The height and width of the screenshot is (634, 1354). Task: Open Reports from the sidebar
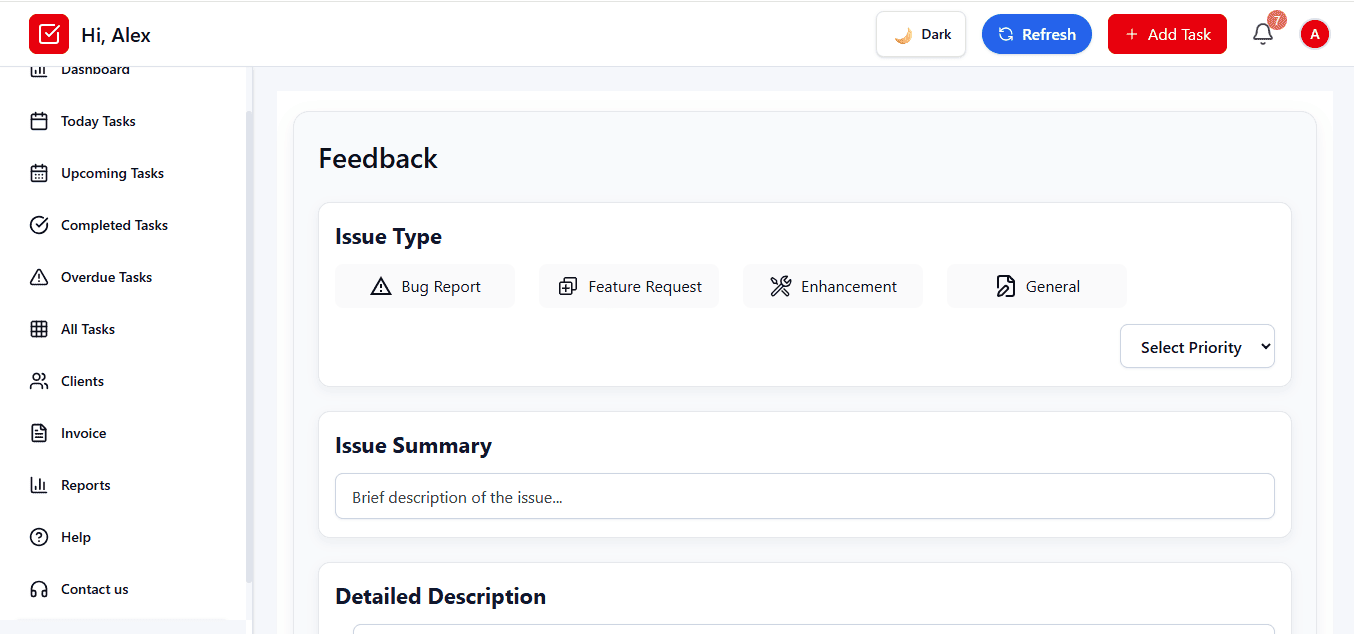[85, 485]
